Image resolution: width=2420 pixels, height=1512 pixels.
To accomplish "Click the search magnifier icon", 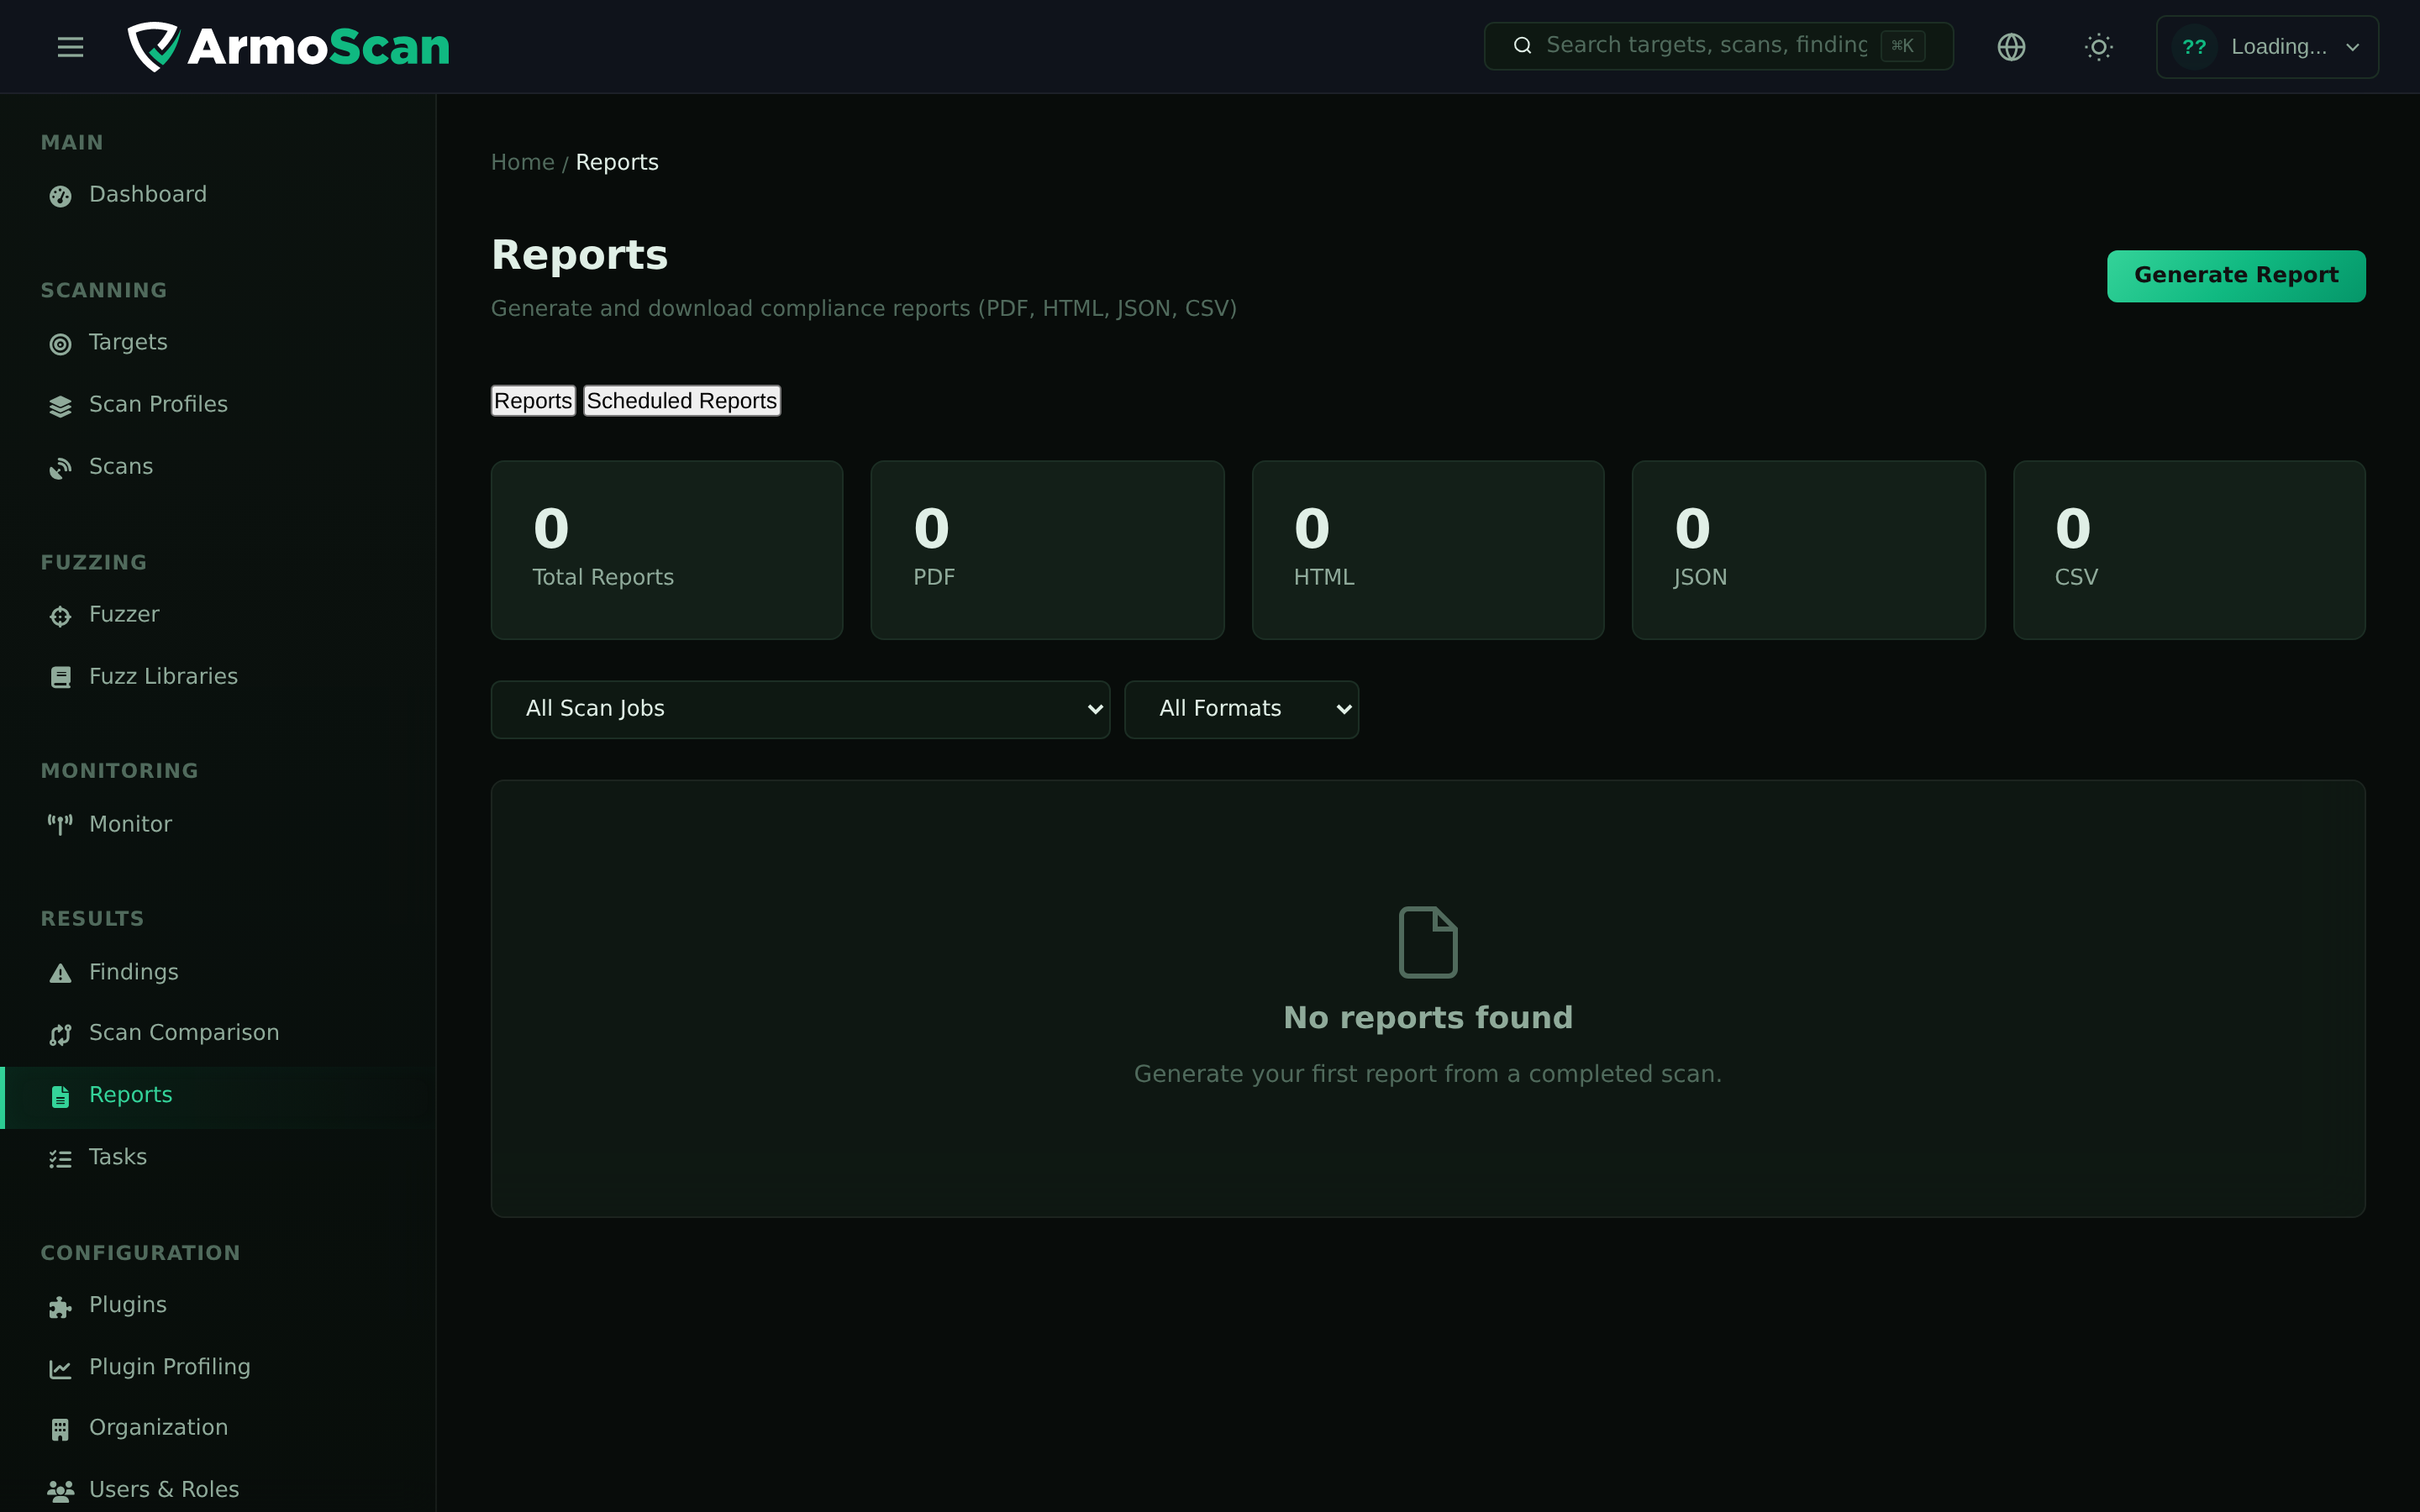I will pyautogui.click(x=1522, y=45).
